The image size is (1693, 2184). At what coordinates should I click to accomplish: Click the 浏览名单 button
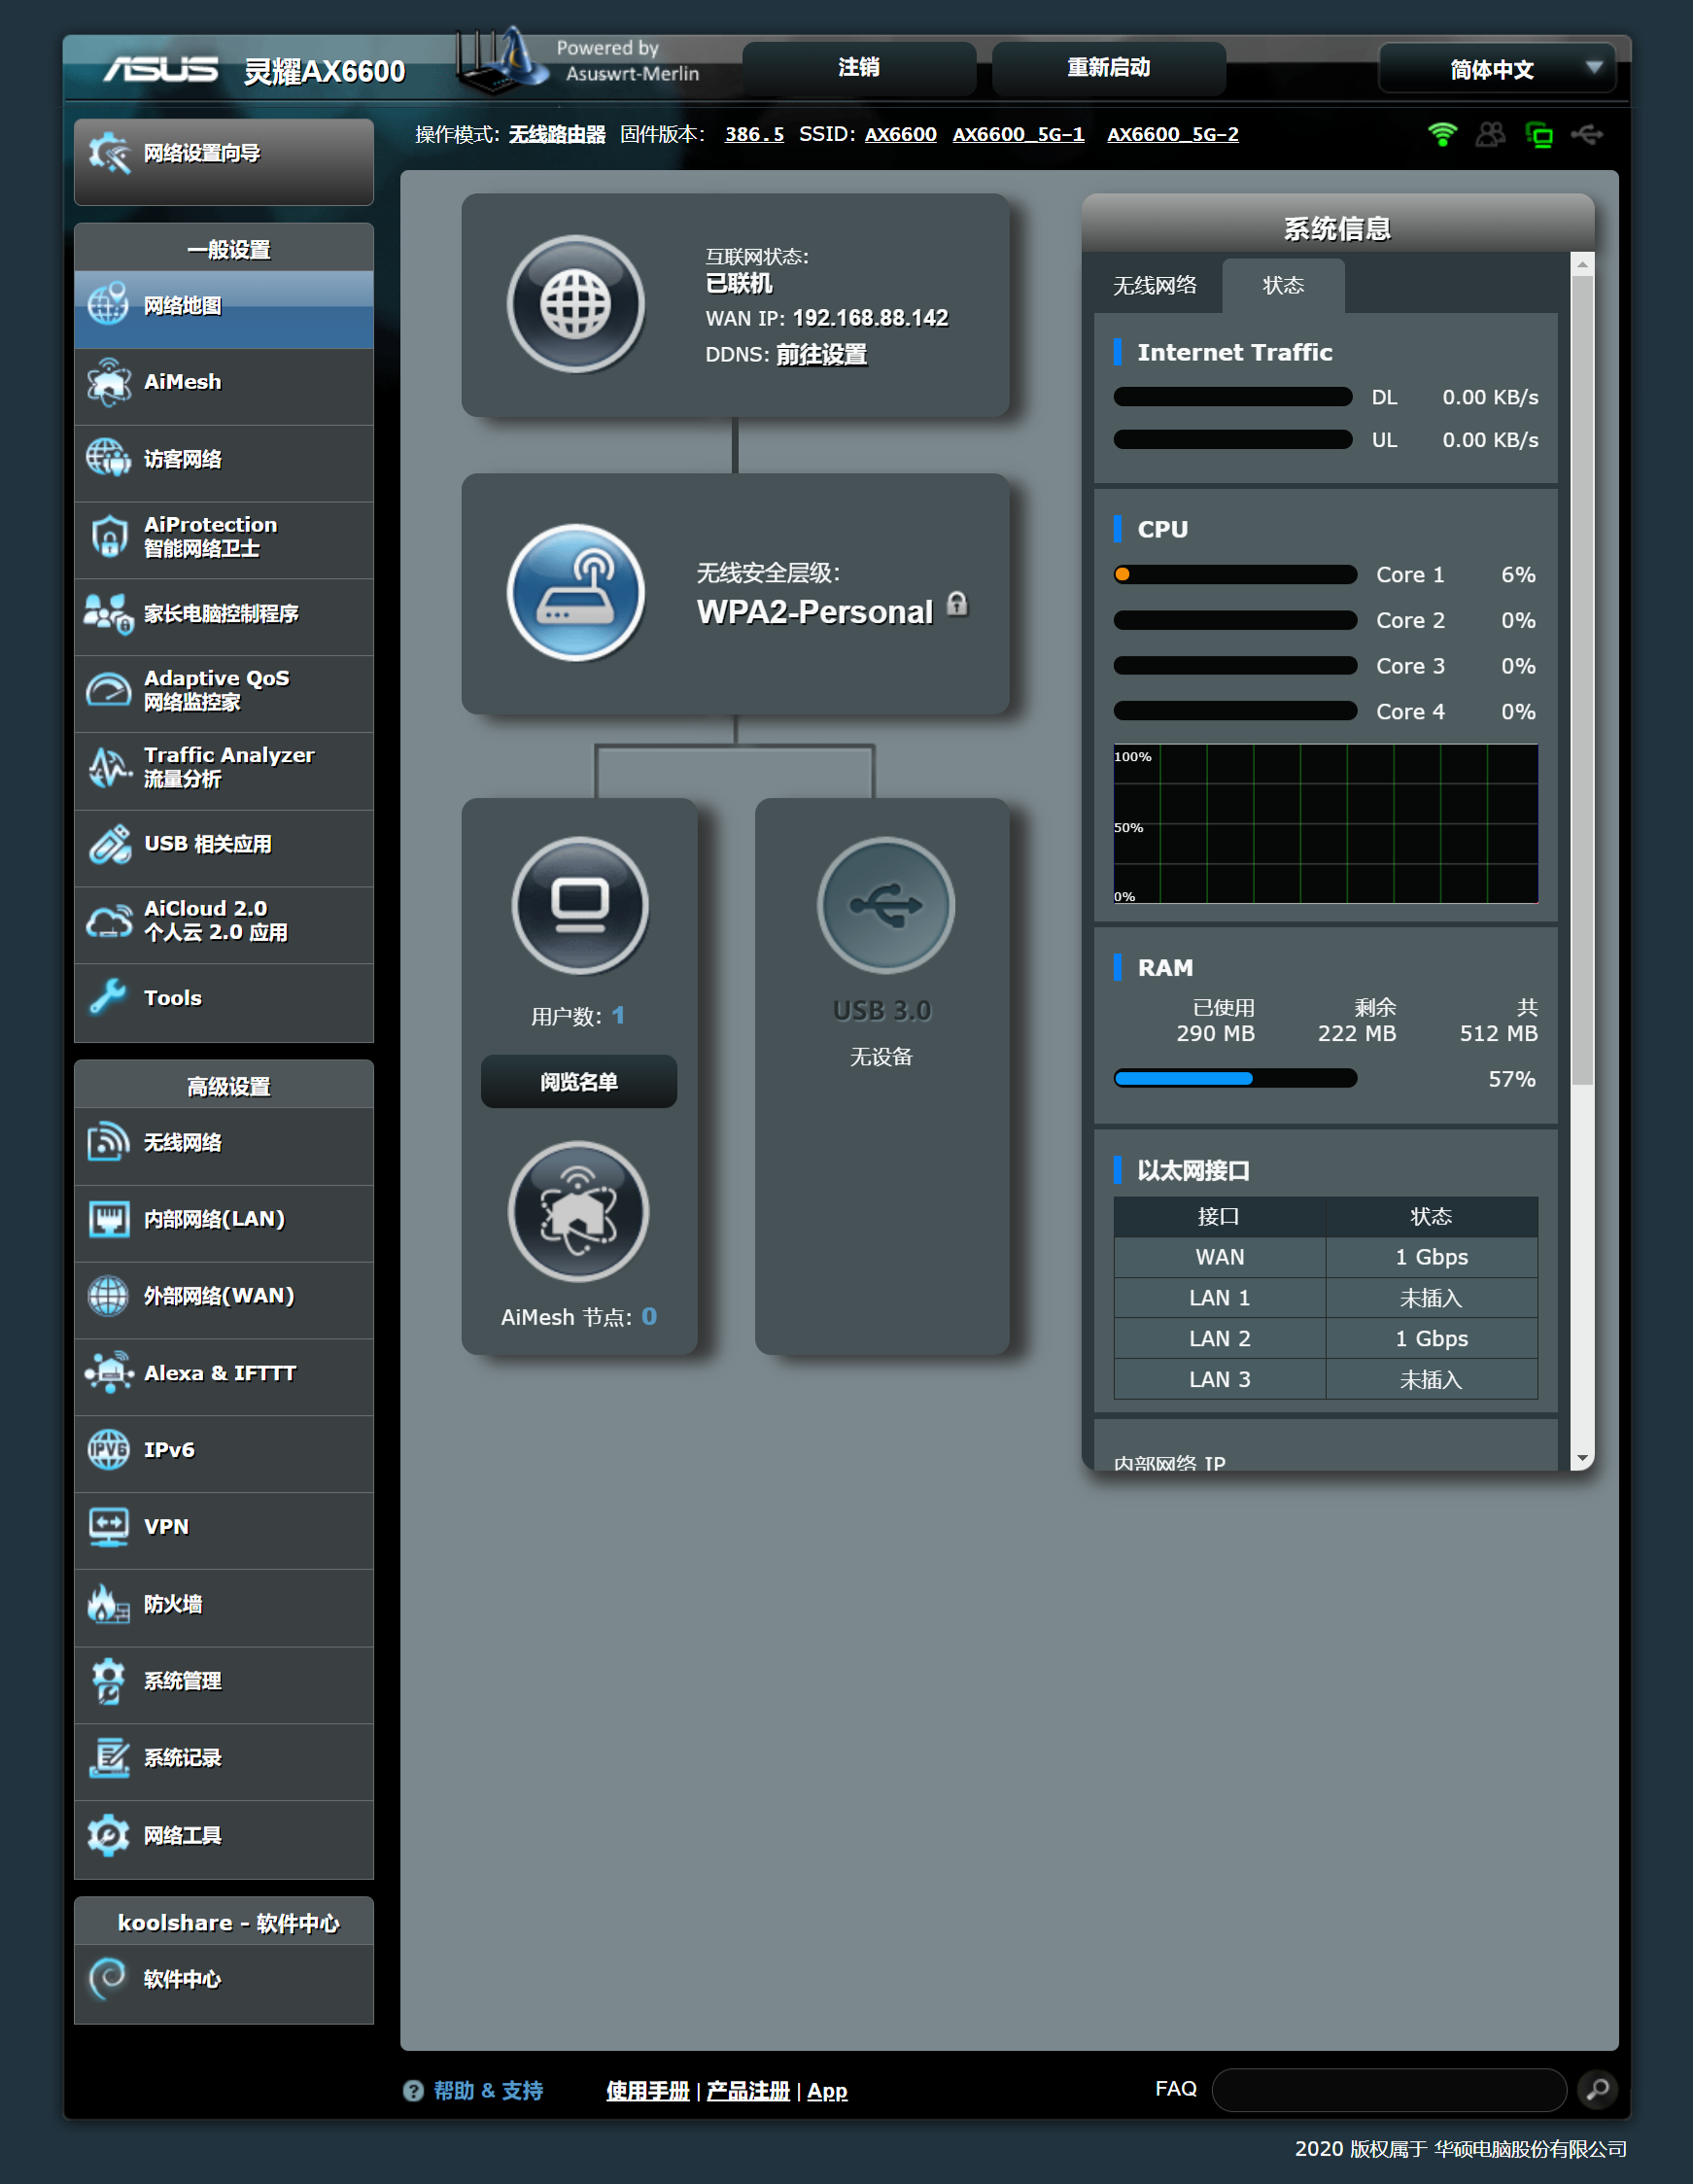[579, 1082]
